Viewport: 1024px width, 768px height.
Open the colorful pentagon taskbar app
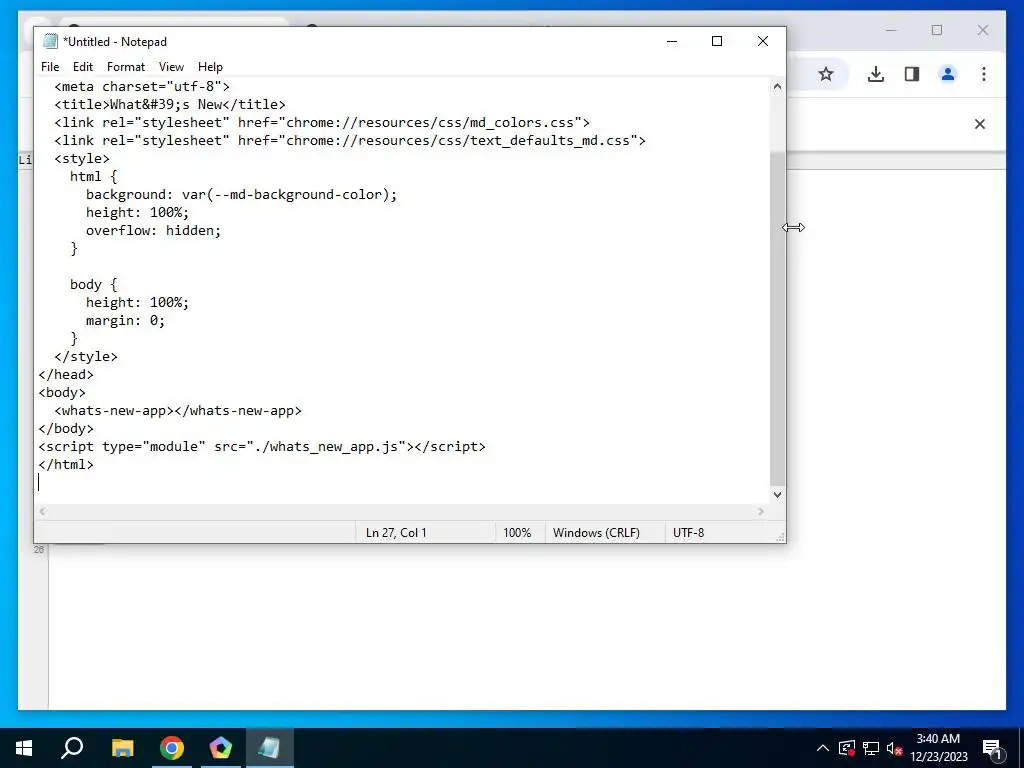point(221,748)
